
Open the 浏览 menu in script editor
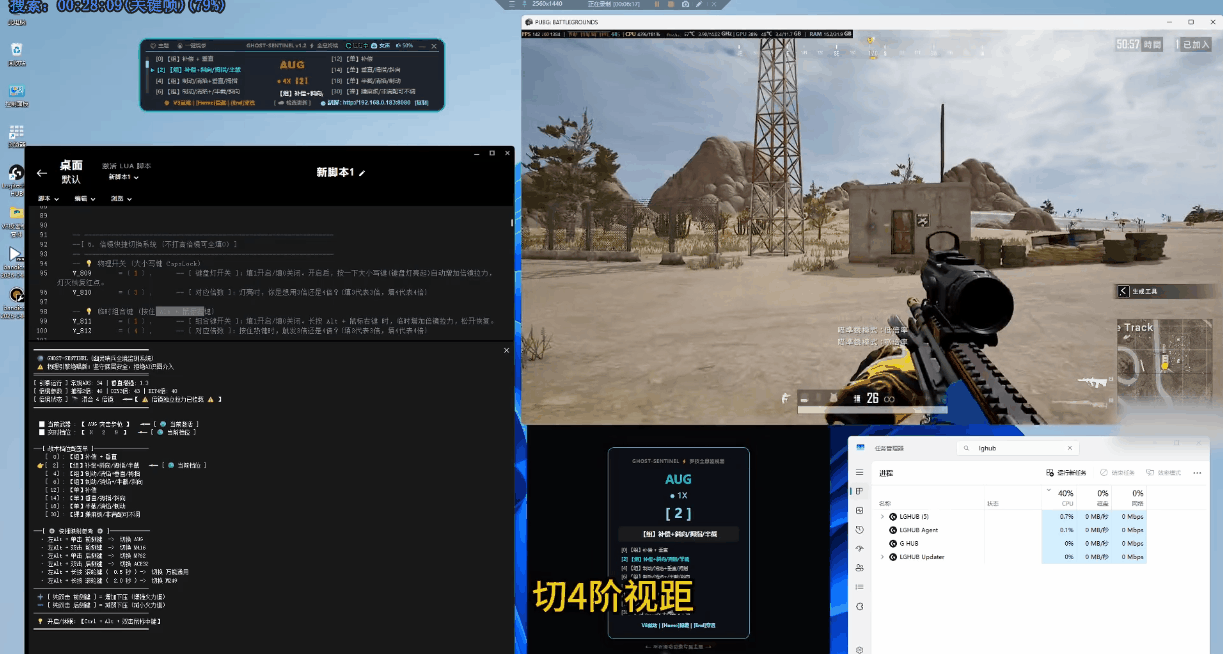tap(120, 199)
